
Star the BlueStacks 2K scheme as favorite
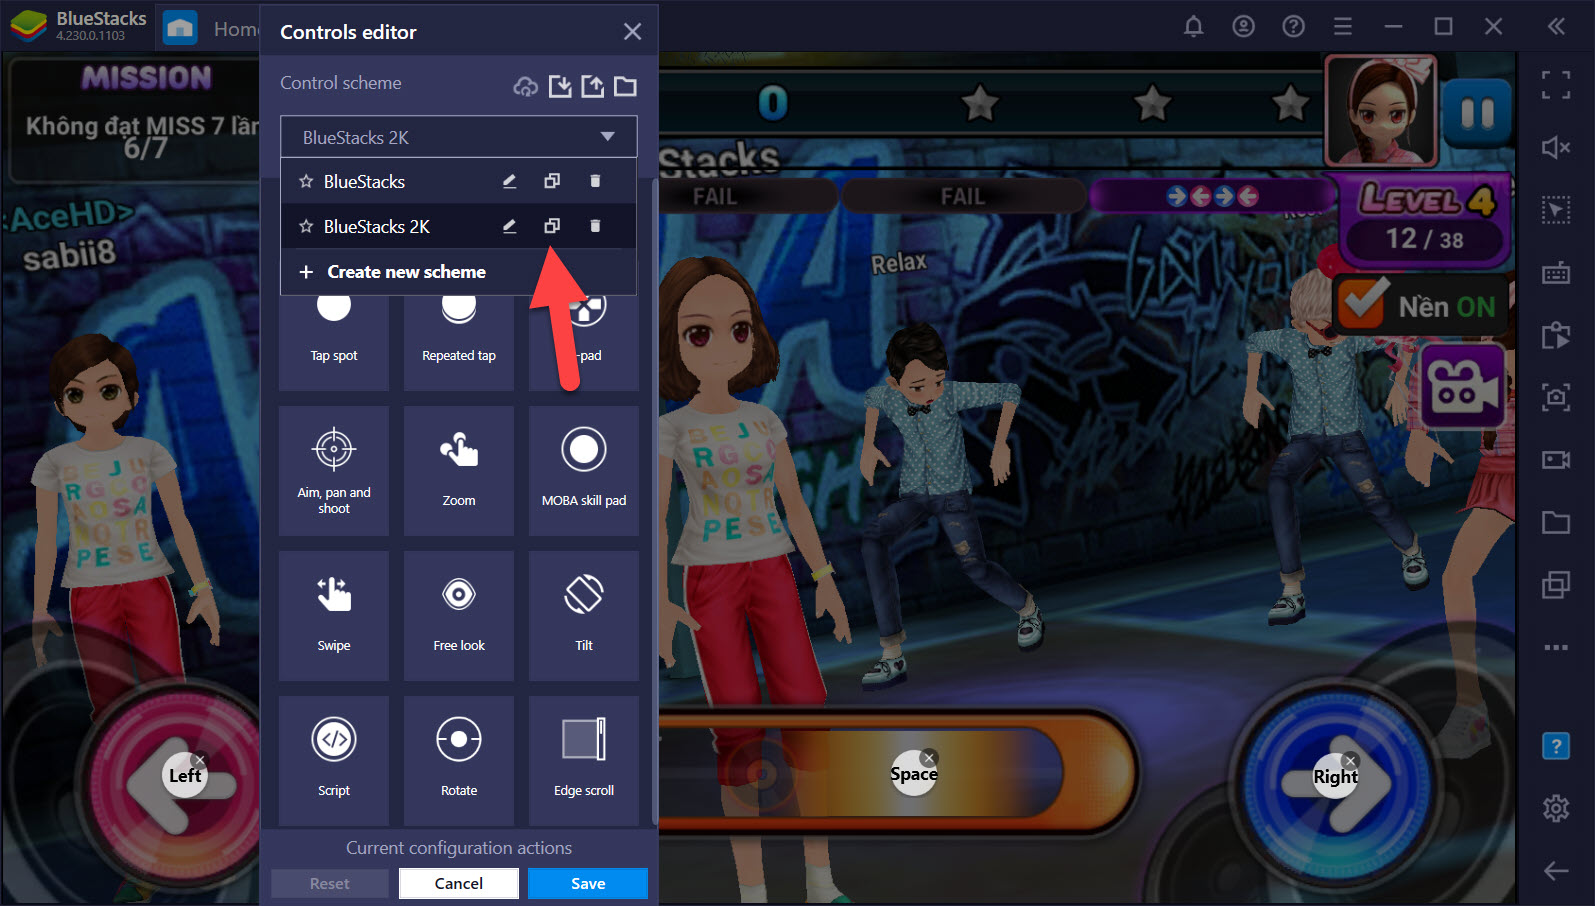pyautogui.click(x=306, y=227)
